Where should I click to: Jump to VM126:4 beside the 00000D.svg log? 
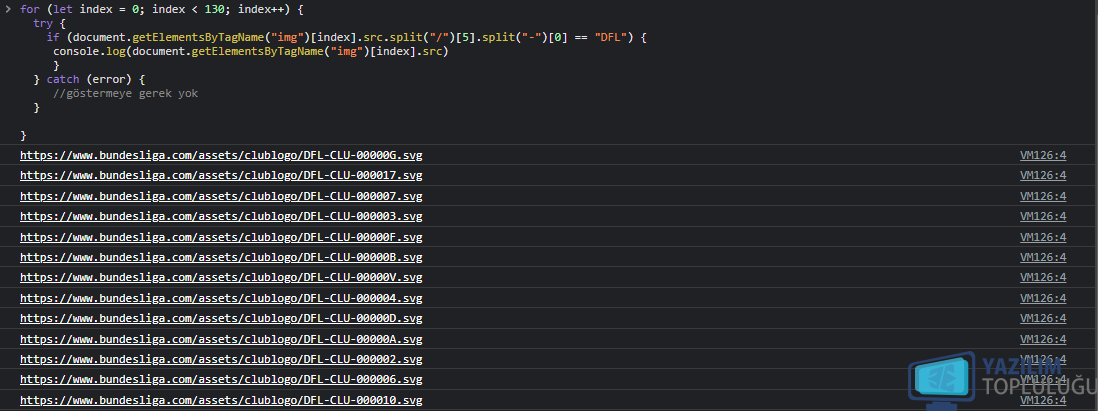1043,319
